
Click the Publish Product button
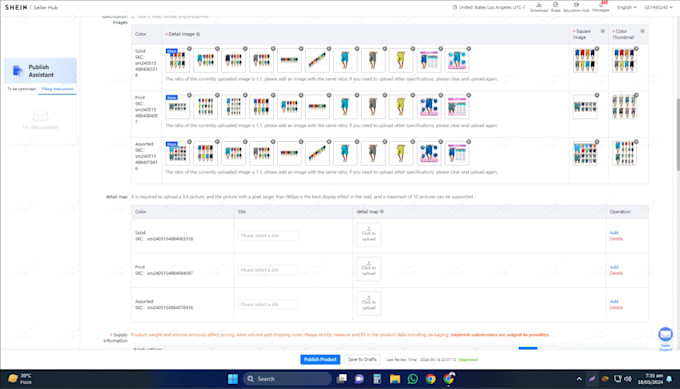click(320, 360)
